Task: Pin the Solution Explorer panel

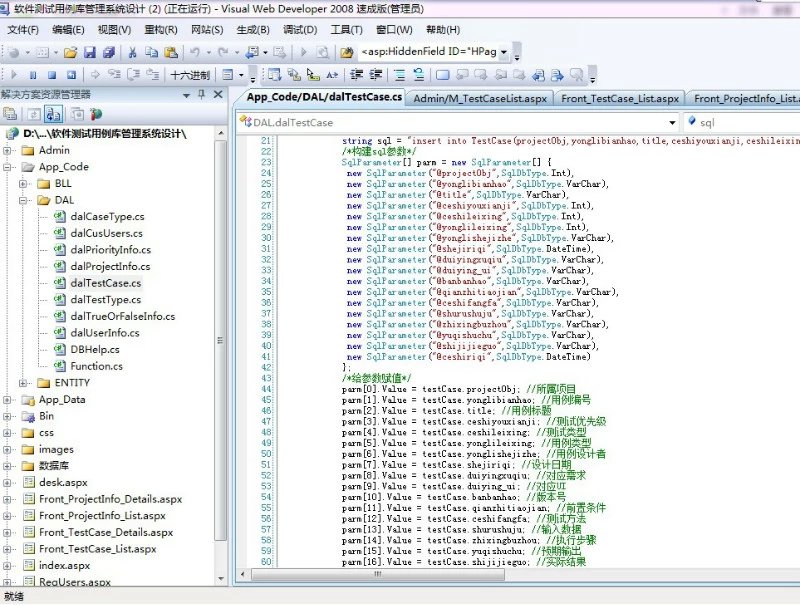Action: pyautogui.click(x=202, y=94)
